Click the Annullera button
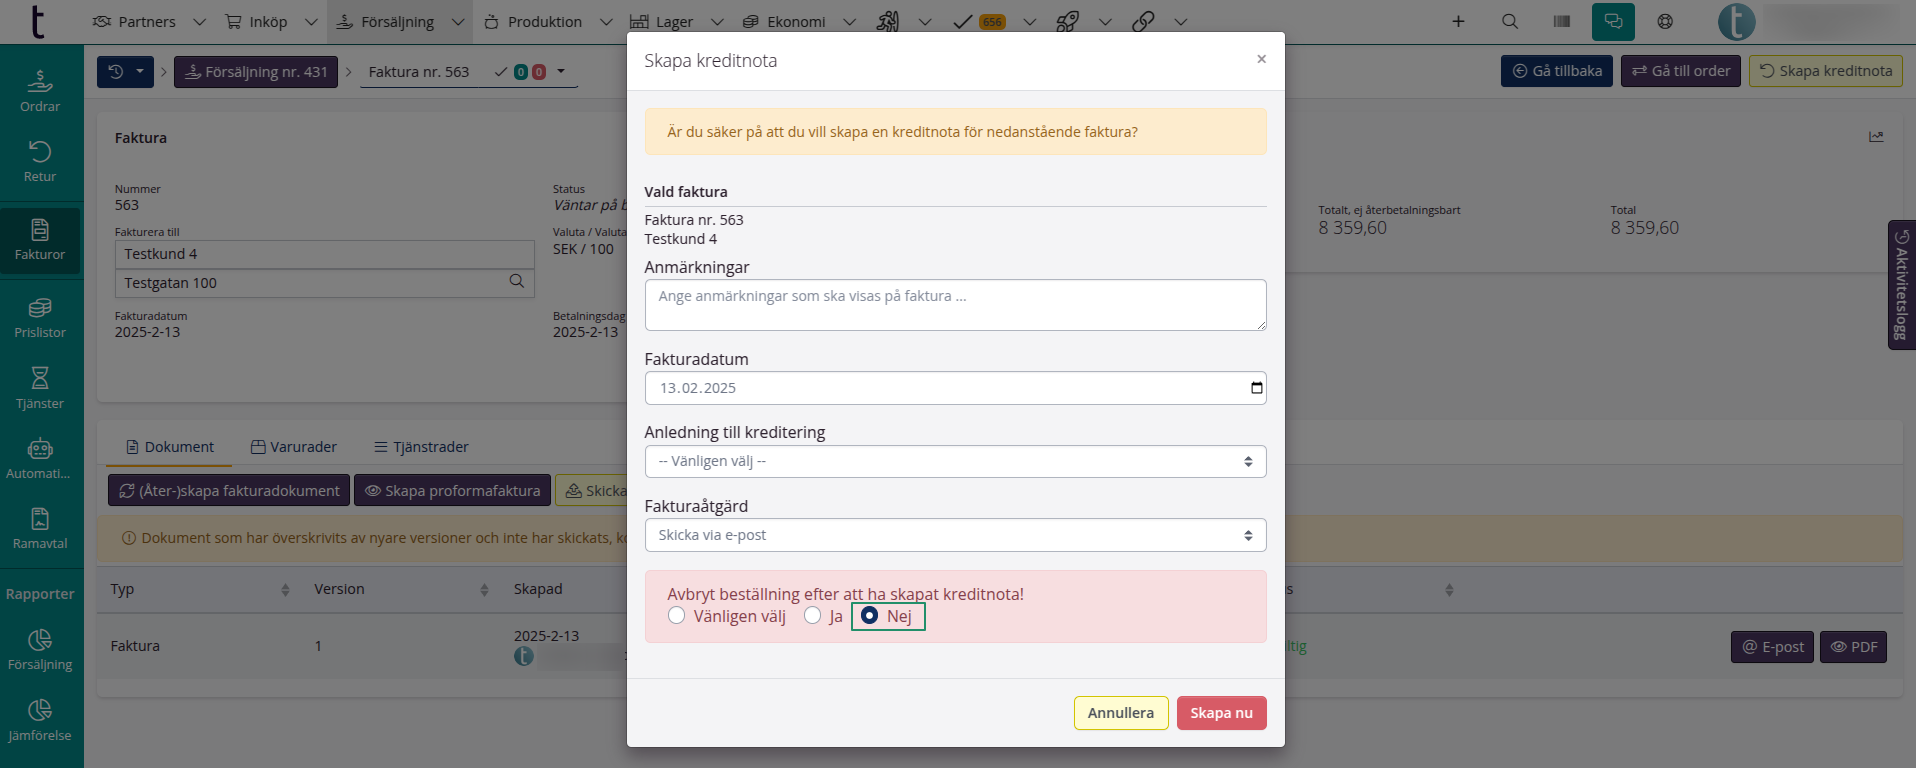 (x=1121, y=713)
